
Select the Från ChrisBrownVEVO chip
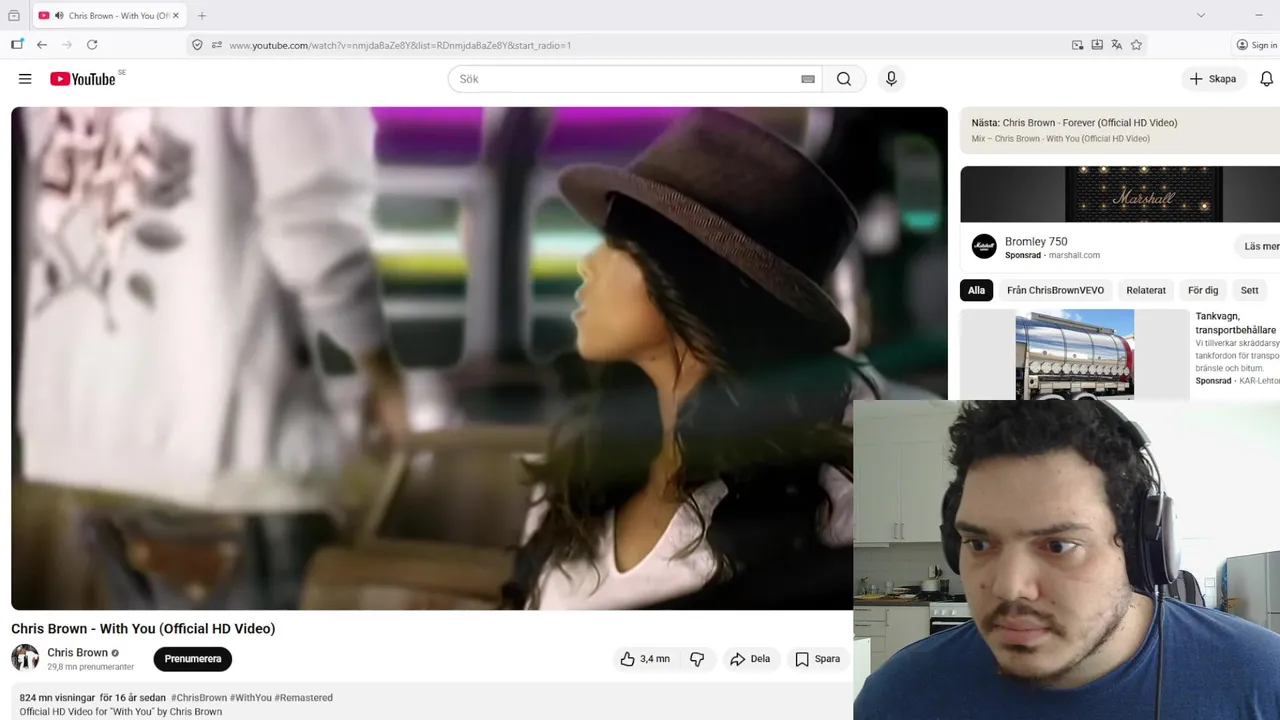coord(1055,290)
